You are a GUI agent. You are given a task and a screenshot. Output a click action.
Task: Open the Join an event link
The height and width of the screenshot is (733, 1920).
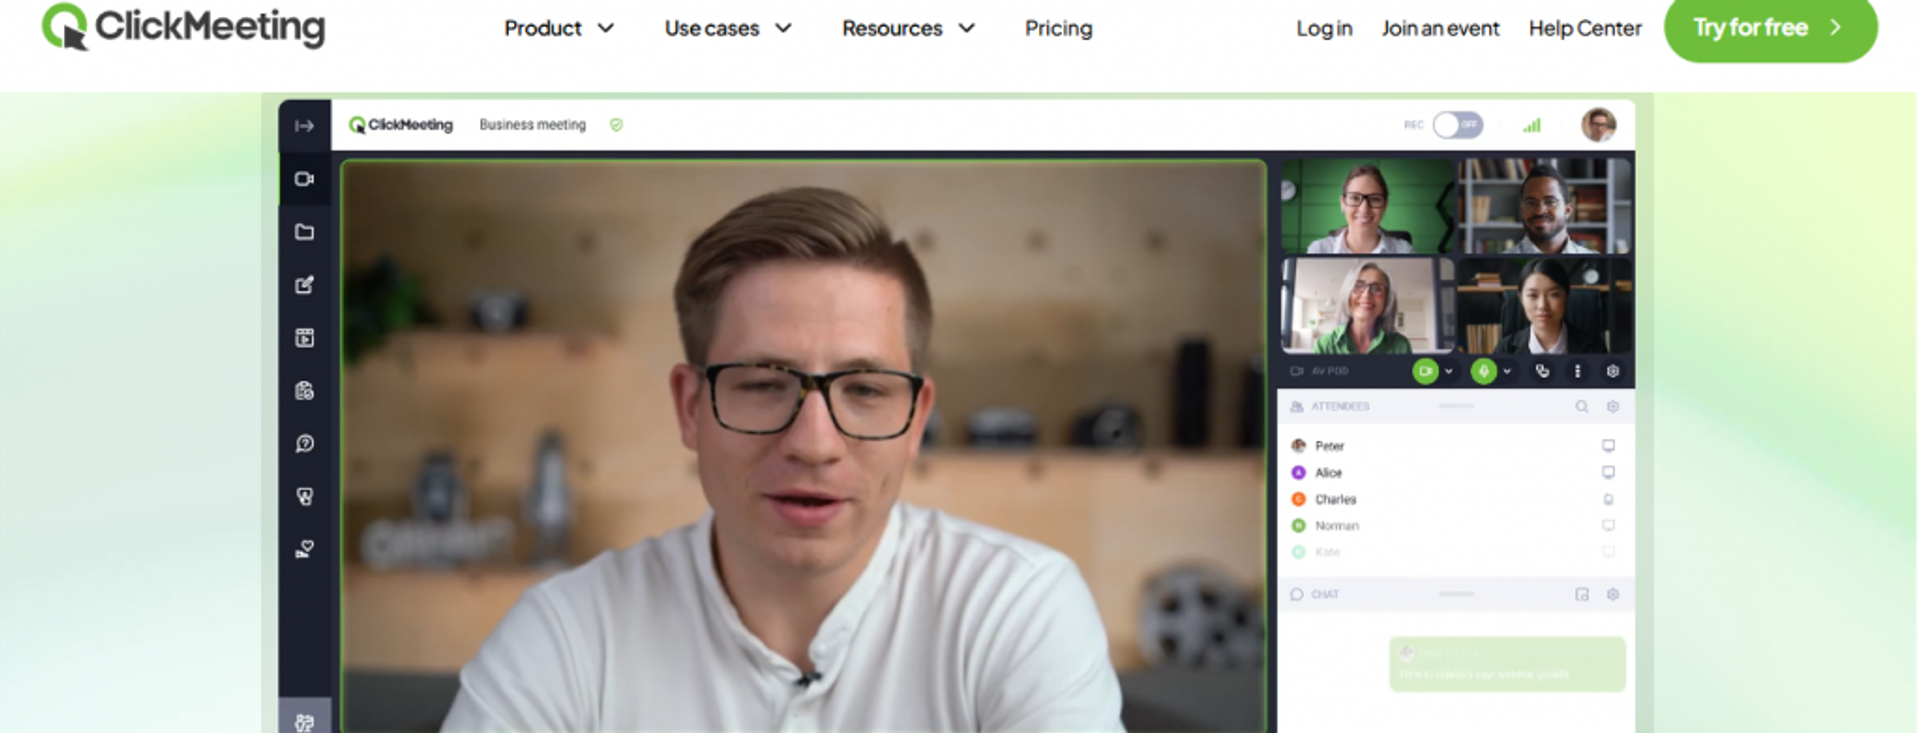pos(1440,28)
